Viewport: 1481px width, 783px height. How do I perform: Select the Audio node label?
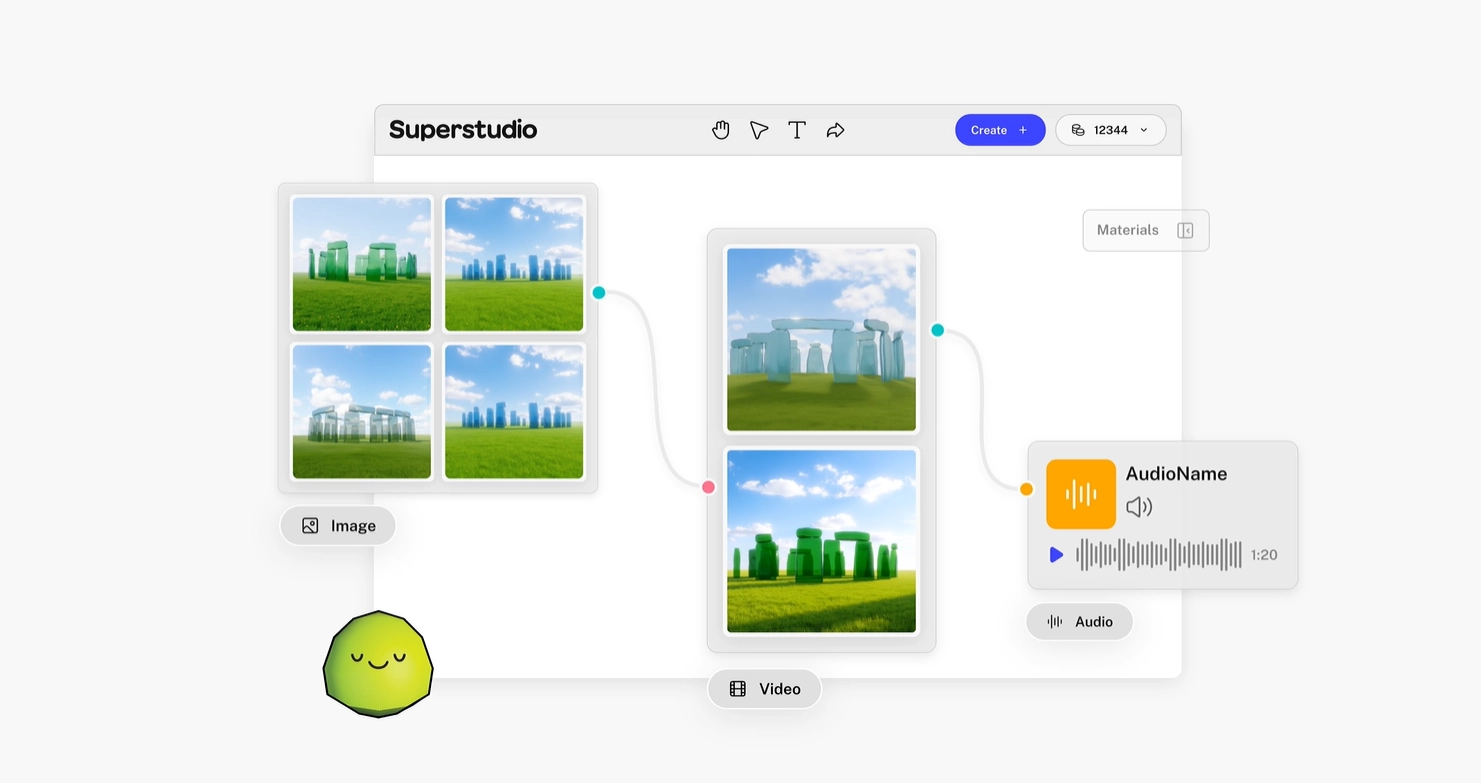(1079, 622)
